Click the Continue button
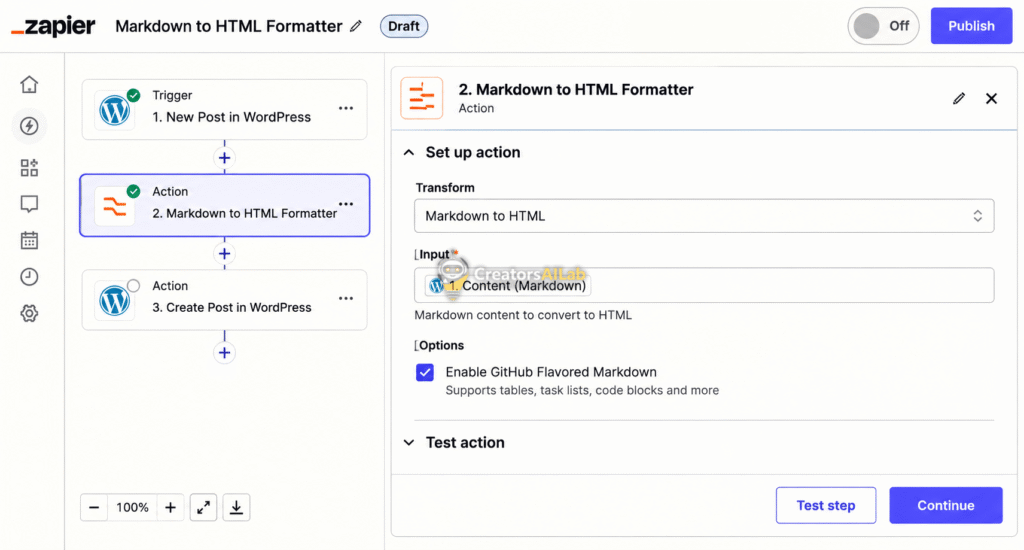The width and height of the screenshot is (1024, 550). [x=946, y=506]
